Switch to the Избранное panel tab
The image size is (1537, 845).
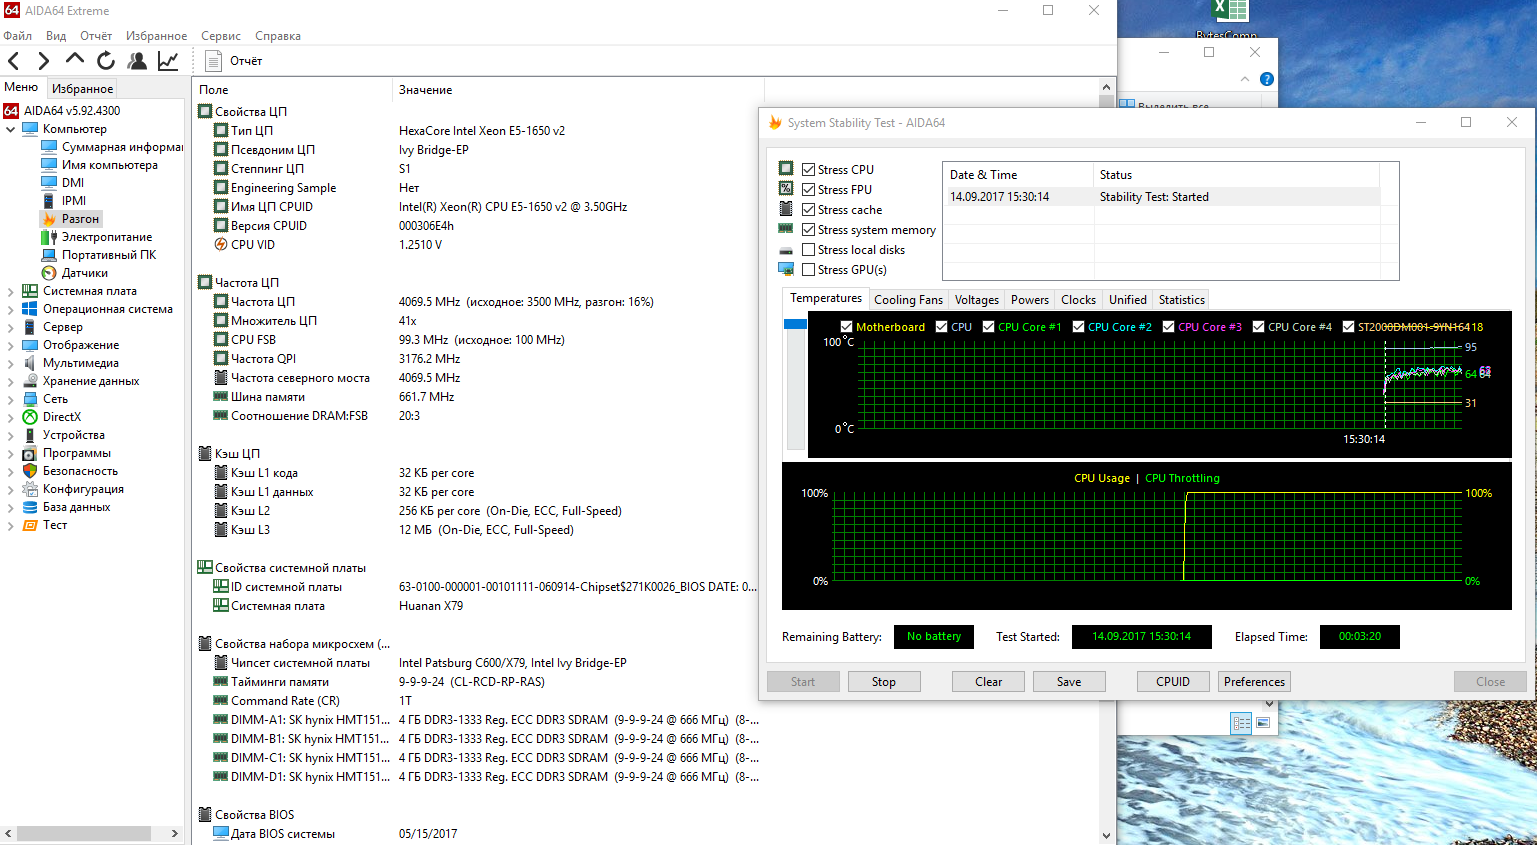pos(83,89)
